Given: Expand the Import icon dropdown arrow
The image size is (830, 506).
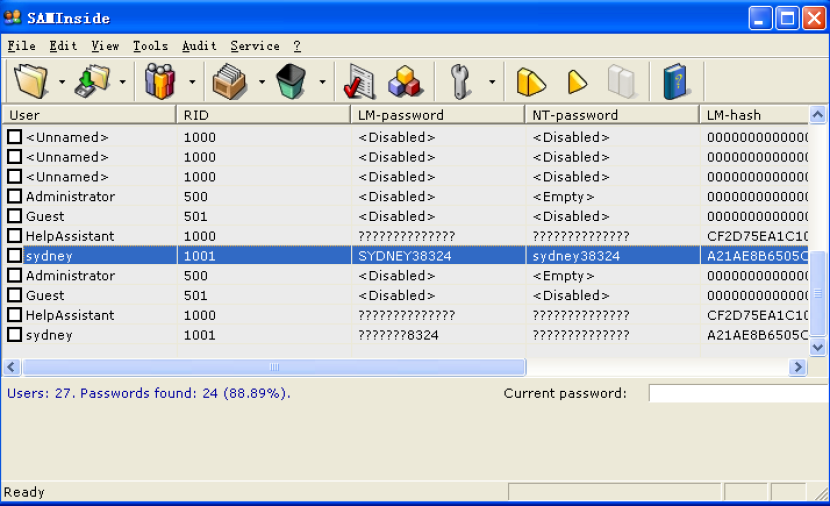Looking at the screenshot, I should [x=122, y=82].
